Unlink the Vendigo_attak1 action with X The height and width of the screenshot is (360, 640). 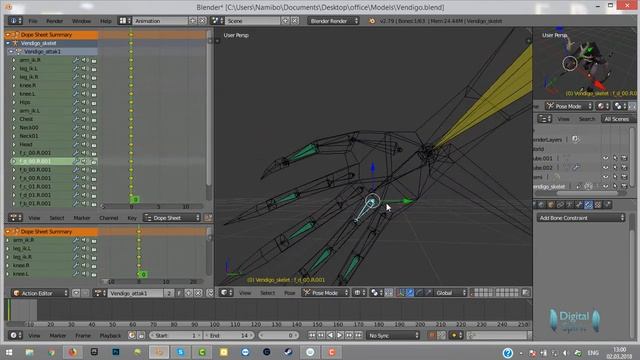tap(198, 293)
